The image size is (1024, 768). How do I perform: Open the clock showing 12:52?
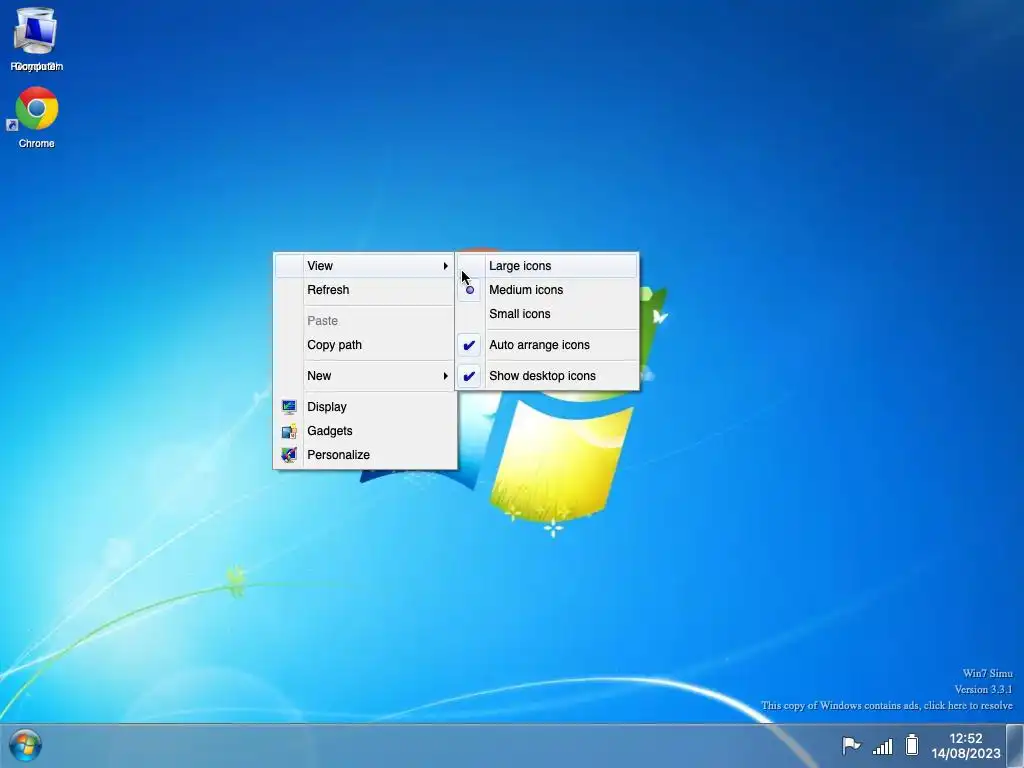965,746
